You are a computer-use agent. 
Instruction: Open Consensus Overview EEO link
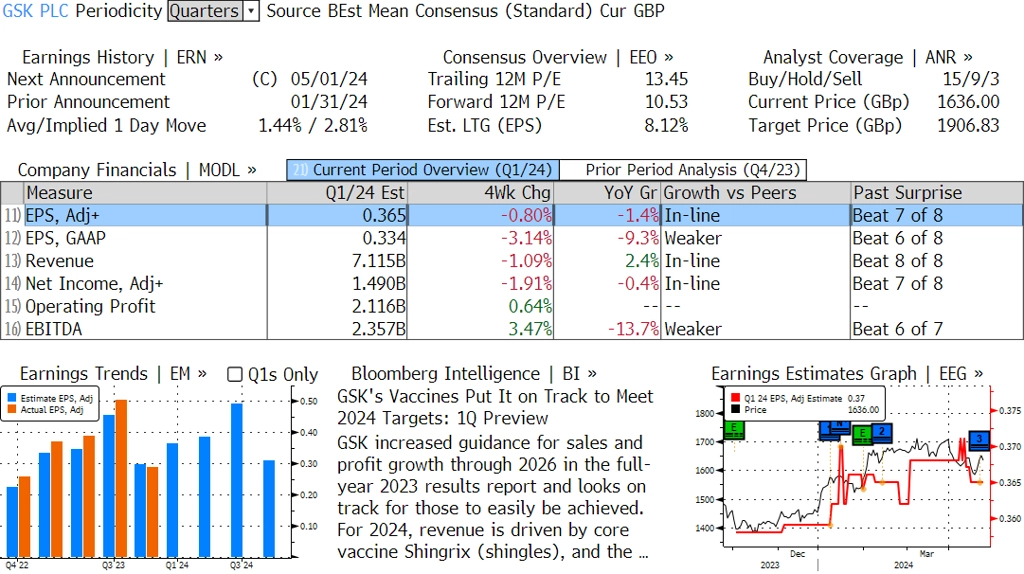point(558,57)
